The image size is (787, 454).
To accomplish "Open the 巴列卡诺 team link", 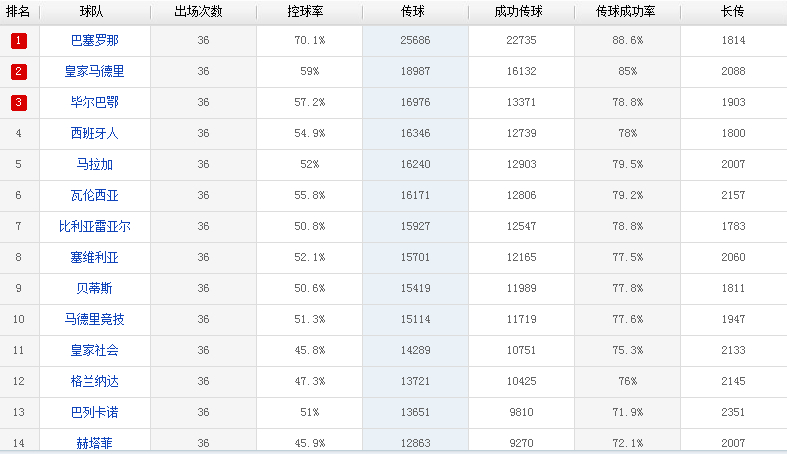I will [94, 413].
